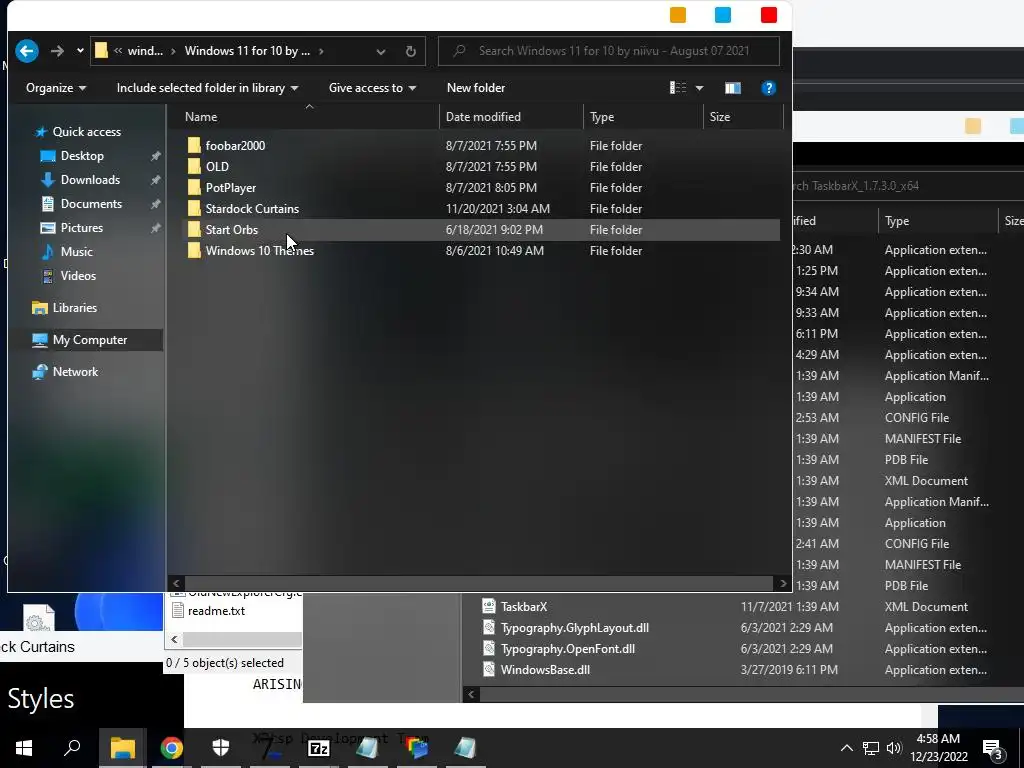Sort by the Size column header
The height and width of the screenshot is (768, 1024).
click(x=720, y=117)
